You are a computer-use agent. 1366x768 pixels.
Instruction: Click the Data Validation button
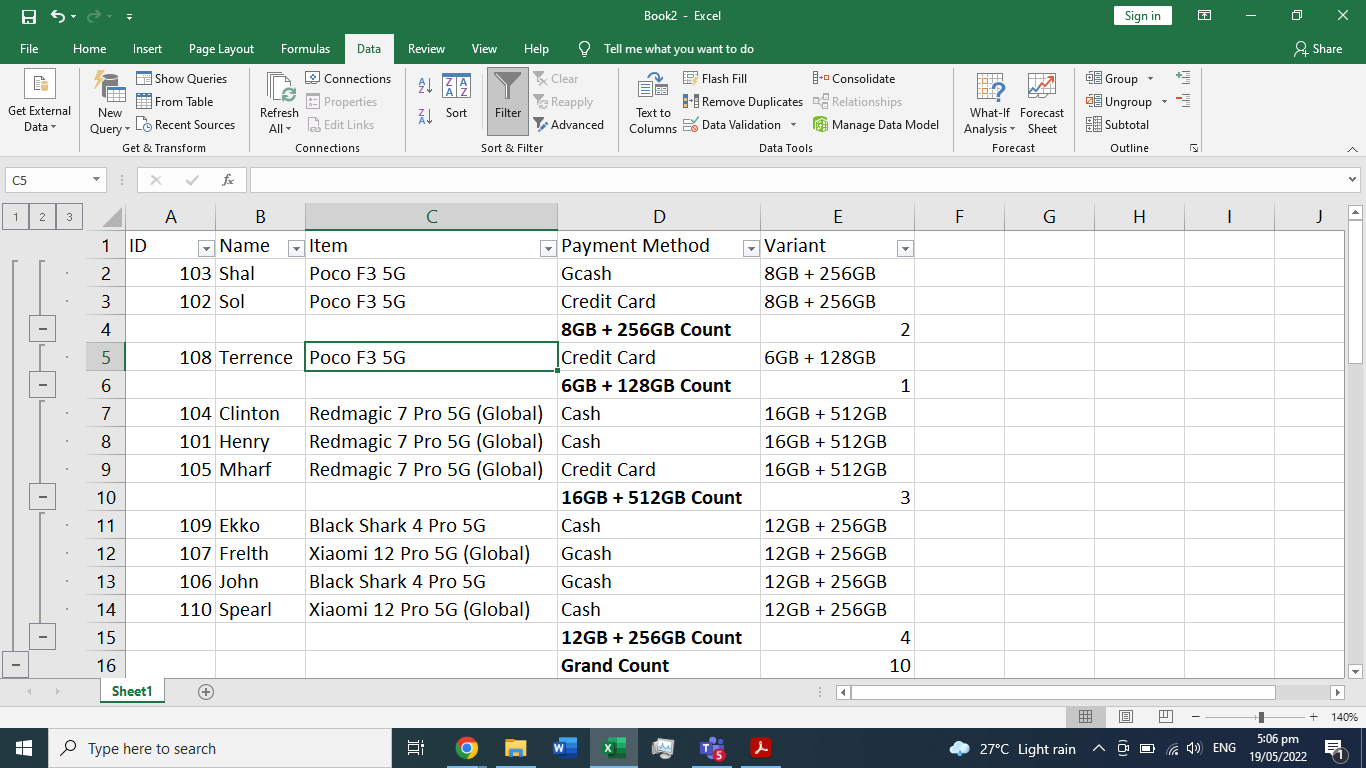point(732,125)
